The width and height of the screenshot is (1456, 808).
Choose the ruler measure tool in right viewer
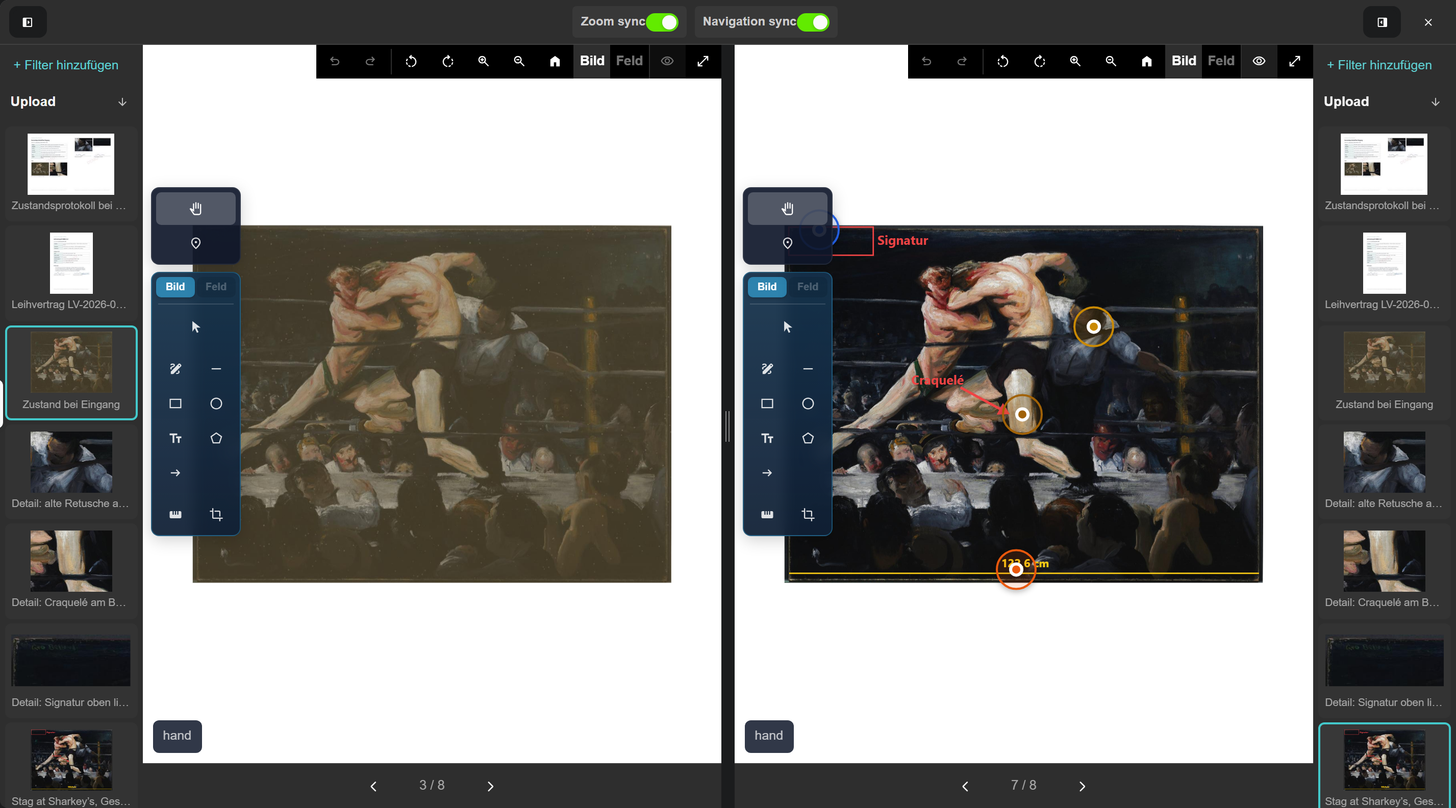click(x=767, y=515)
